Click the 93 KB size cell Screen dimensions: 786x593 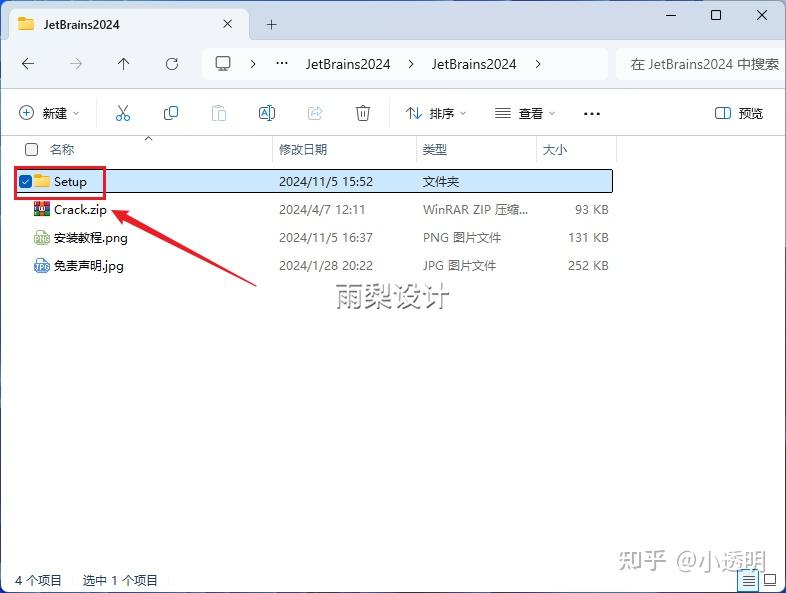tap(592, 210)
